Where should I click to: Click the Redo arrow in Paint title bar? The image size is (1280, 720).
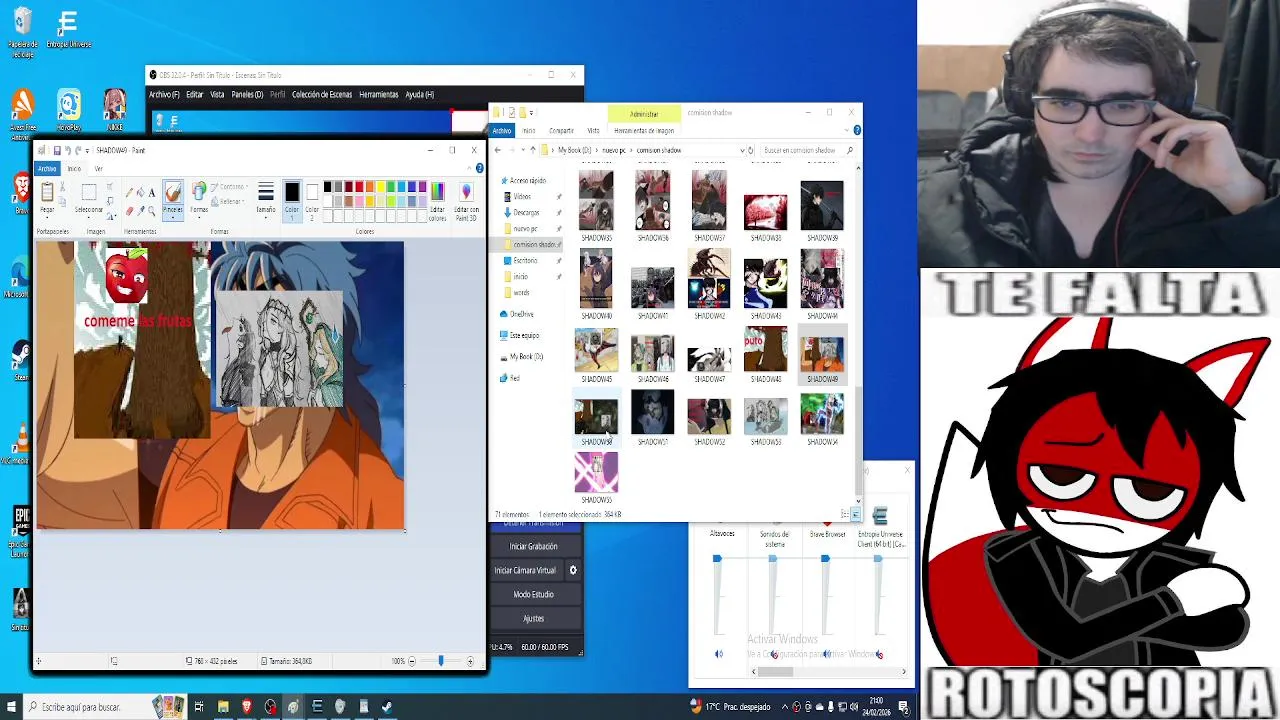click(78, 151)
